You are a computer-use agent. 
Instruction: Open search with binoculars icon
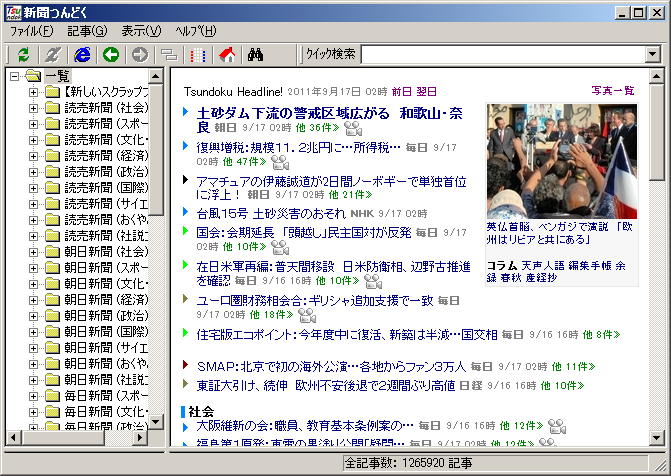point(255,55)
